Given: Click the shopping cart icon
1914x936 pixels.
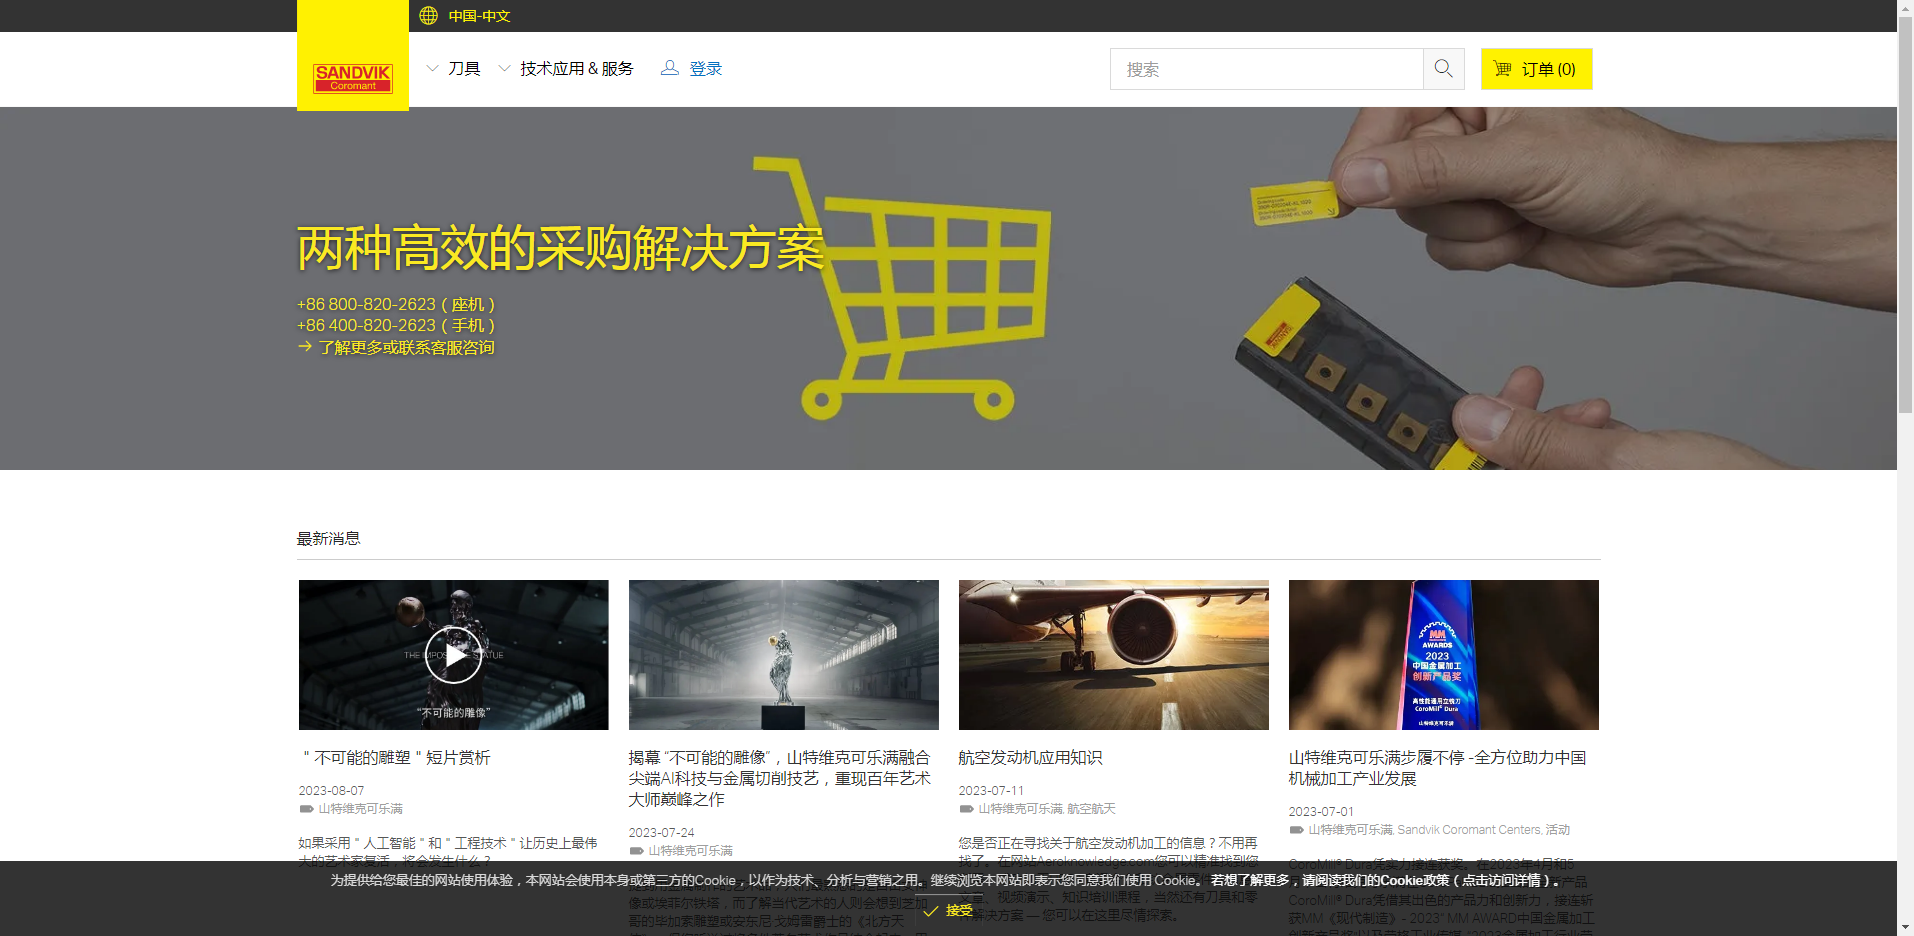Looking at the screenshot, I should click(x=1502, y=68).
